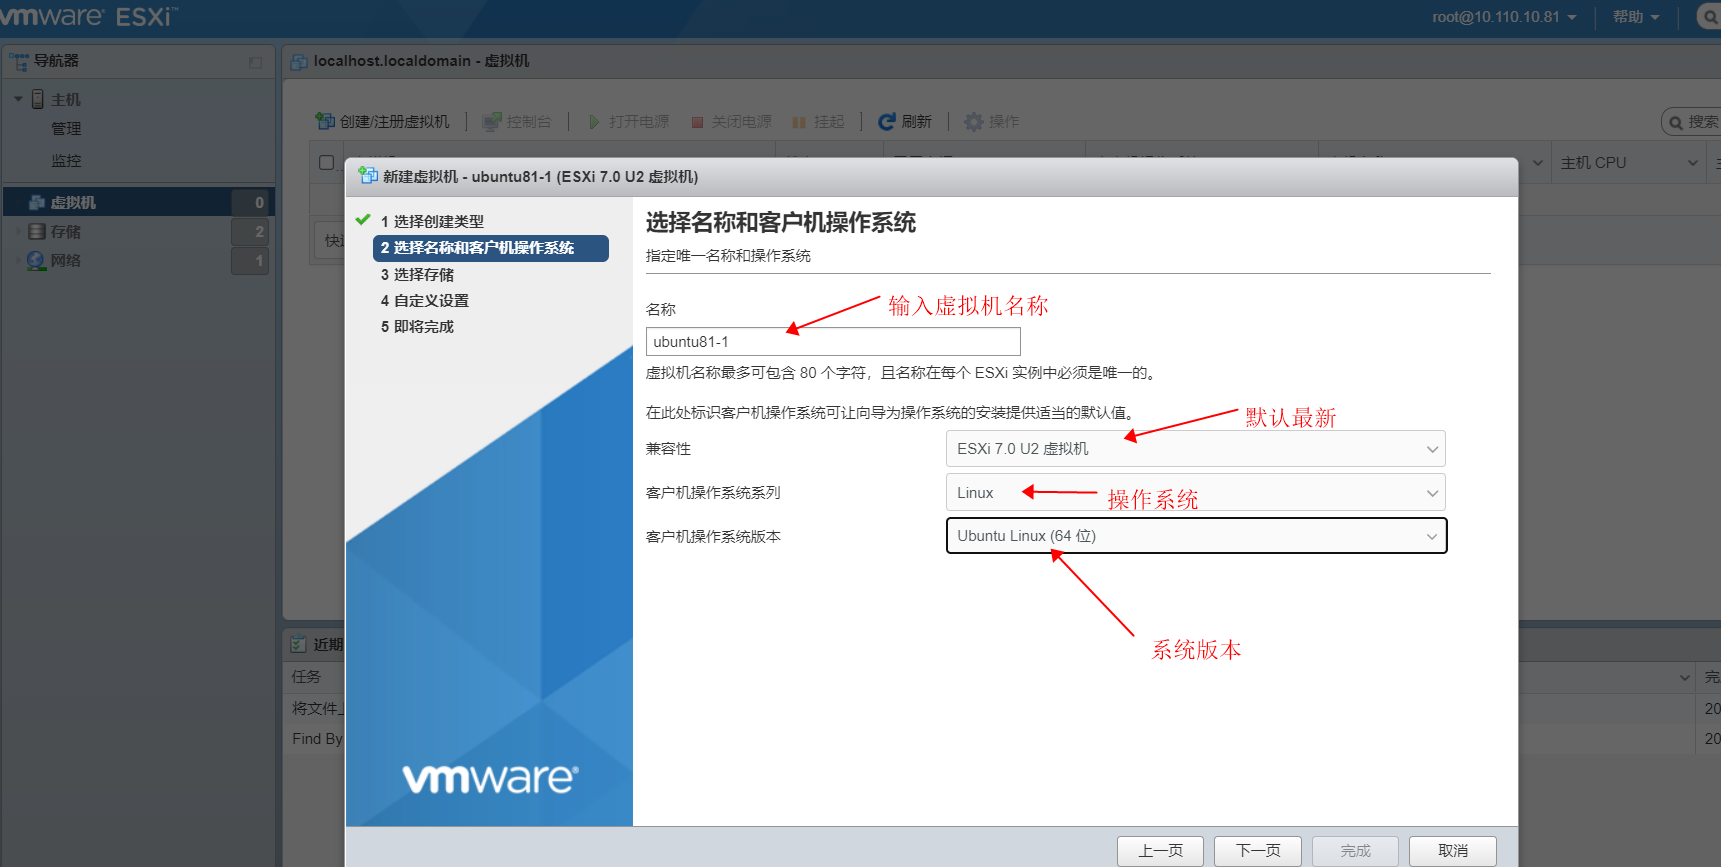
Task: Click the Create/Register VM icon (创建/注册虚拟机)
Action: click(x=325, y=121)
